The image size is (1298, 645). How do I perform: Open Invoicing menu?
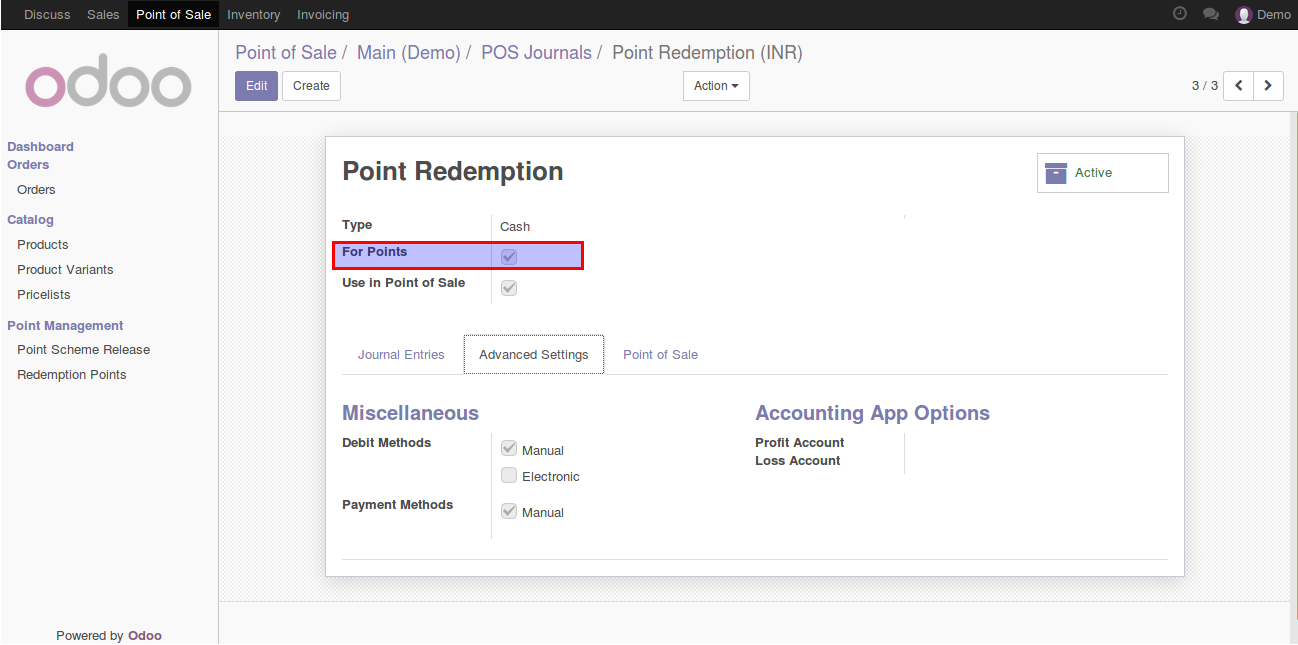323,14
